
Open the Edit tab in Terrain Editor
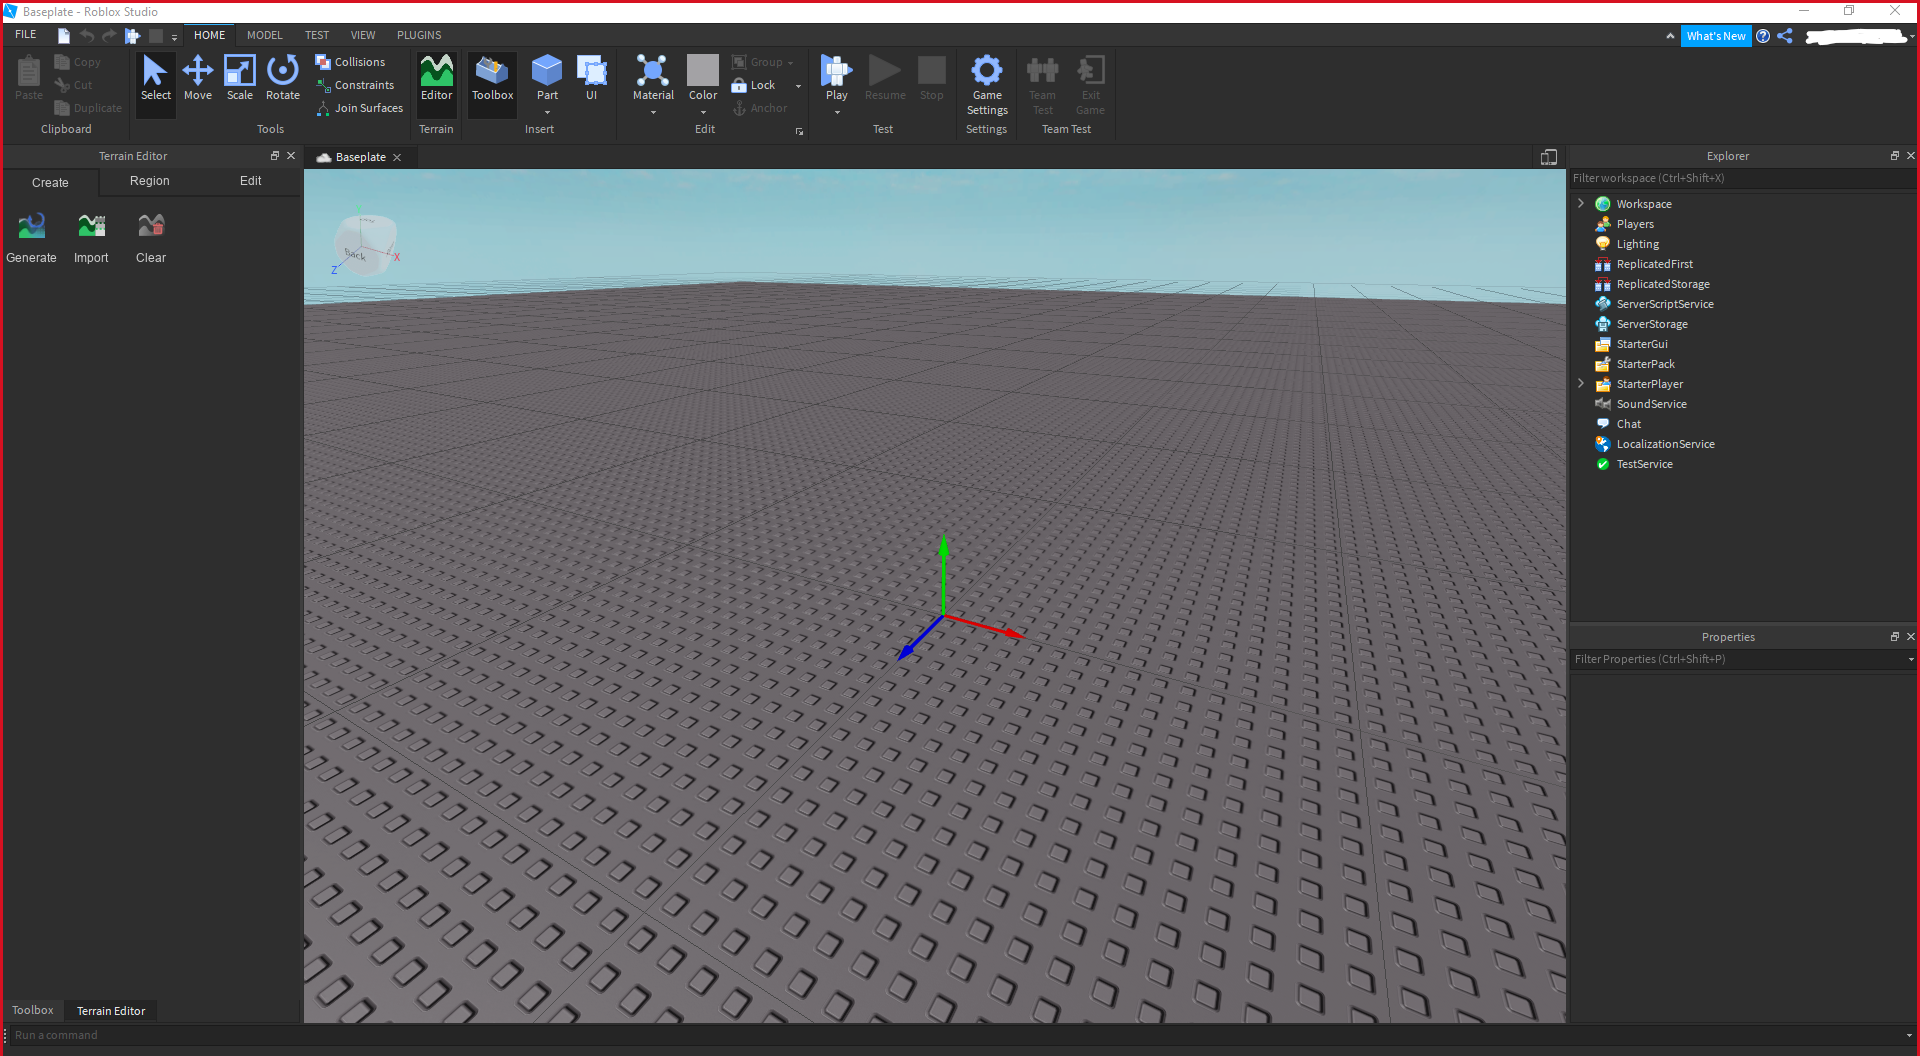250,181
